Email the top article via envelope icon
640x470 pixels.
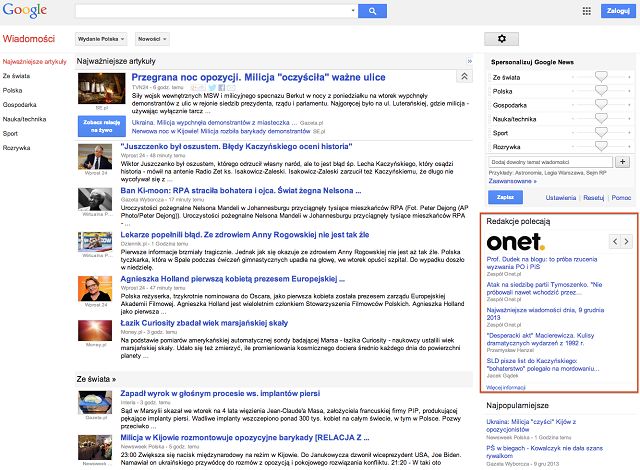point(231,87)
